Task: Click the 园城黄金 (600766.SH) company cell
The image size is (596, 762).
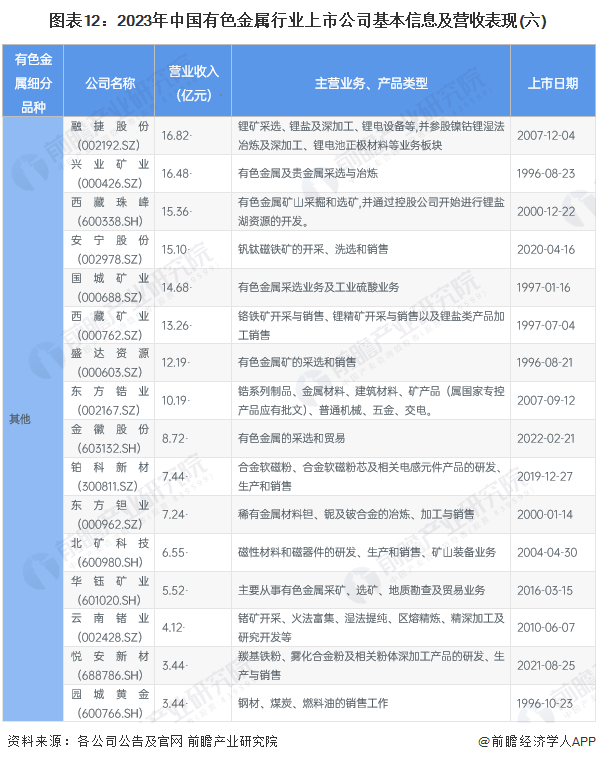Action: pyautogui.click(x=109, y=703)
